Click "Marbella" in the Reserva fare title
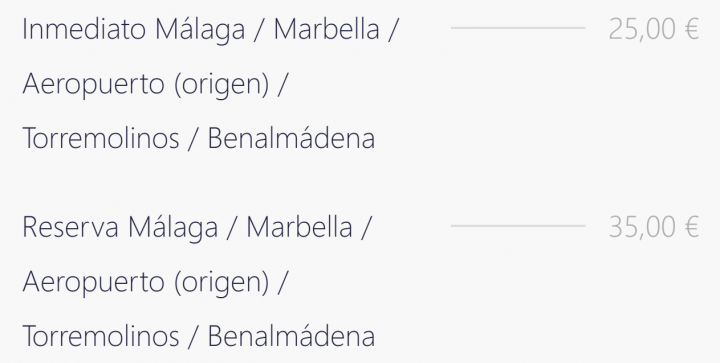The image size is (720, 363). (299, 227)
